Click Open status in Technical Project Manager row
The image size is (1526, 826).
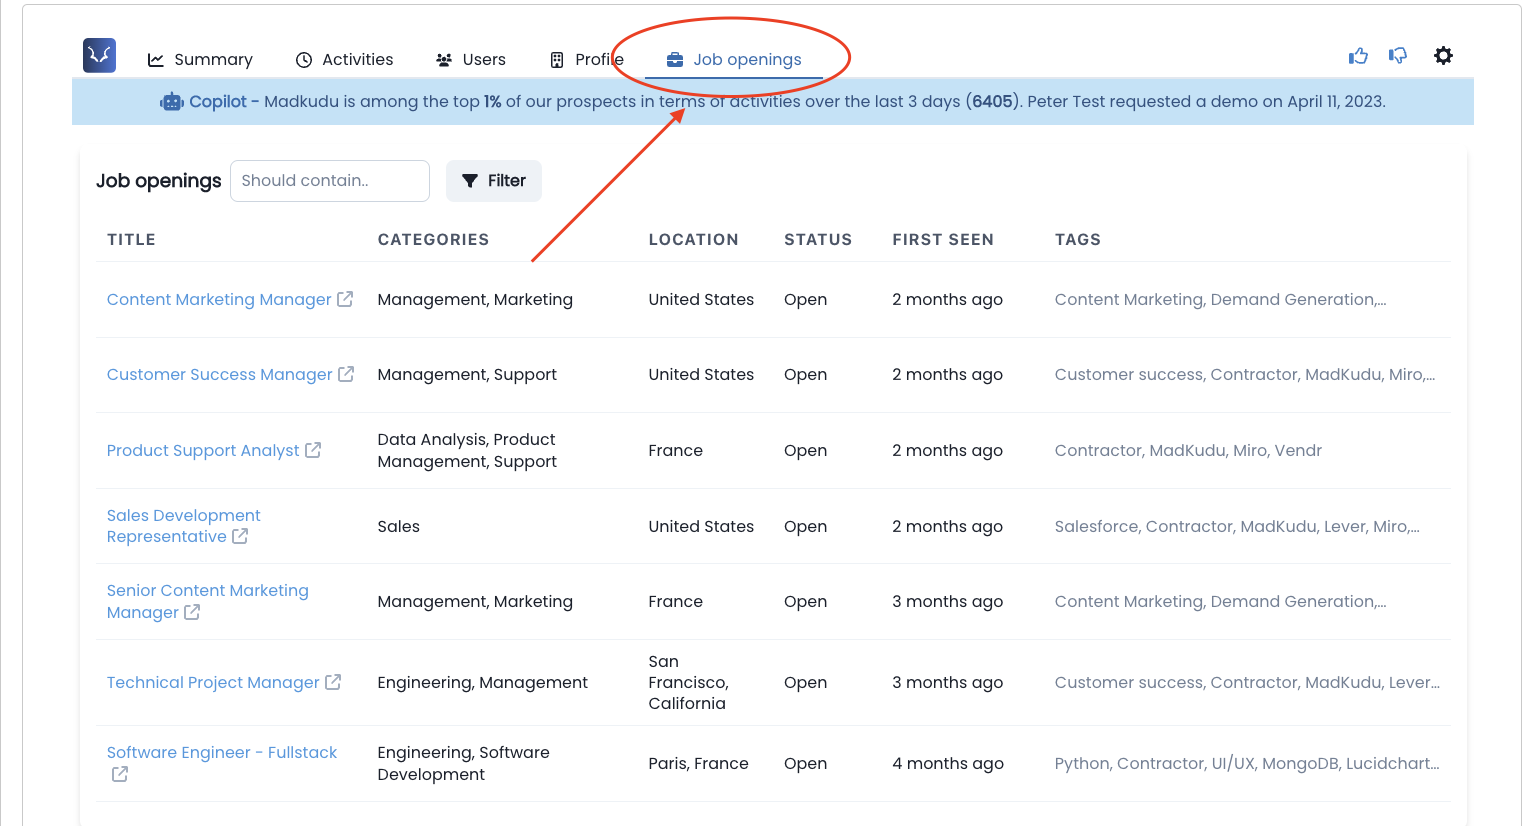tap(805, 682)
